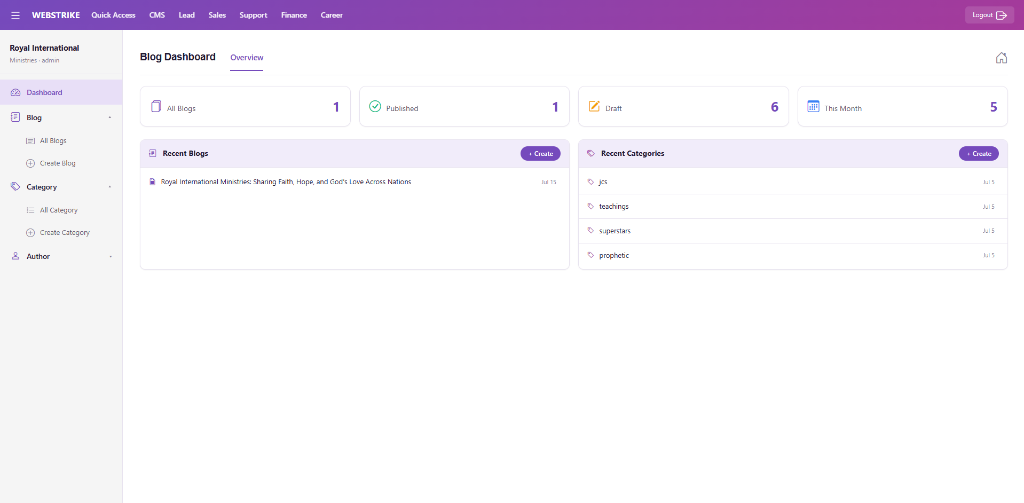Select the 'prophetic' category row
The height and width of the screenshot is (503, 1024).
pyautogui.click(x=793, y=255)
